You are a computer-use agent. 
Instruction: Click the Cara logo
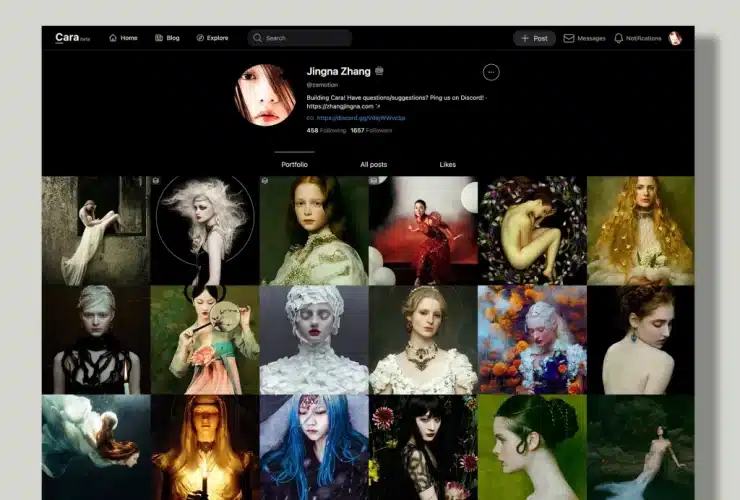[67, 38]
